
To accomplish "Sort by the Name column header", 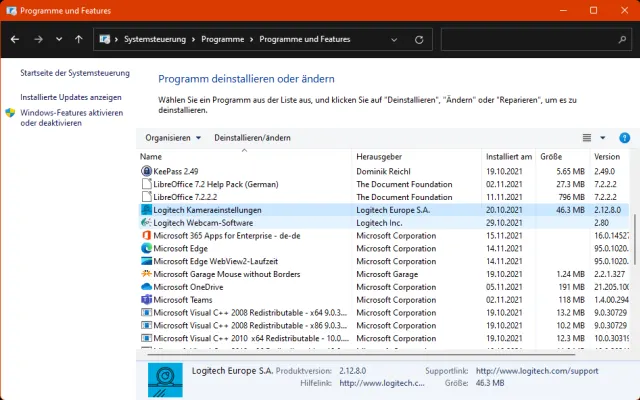I will pos(244,157).
